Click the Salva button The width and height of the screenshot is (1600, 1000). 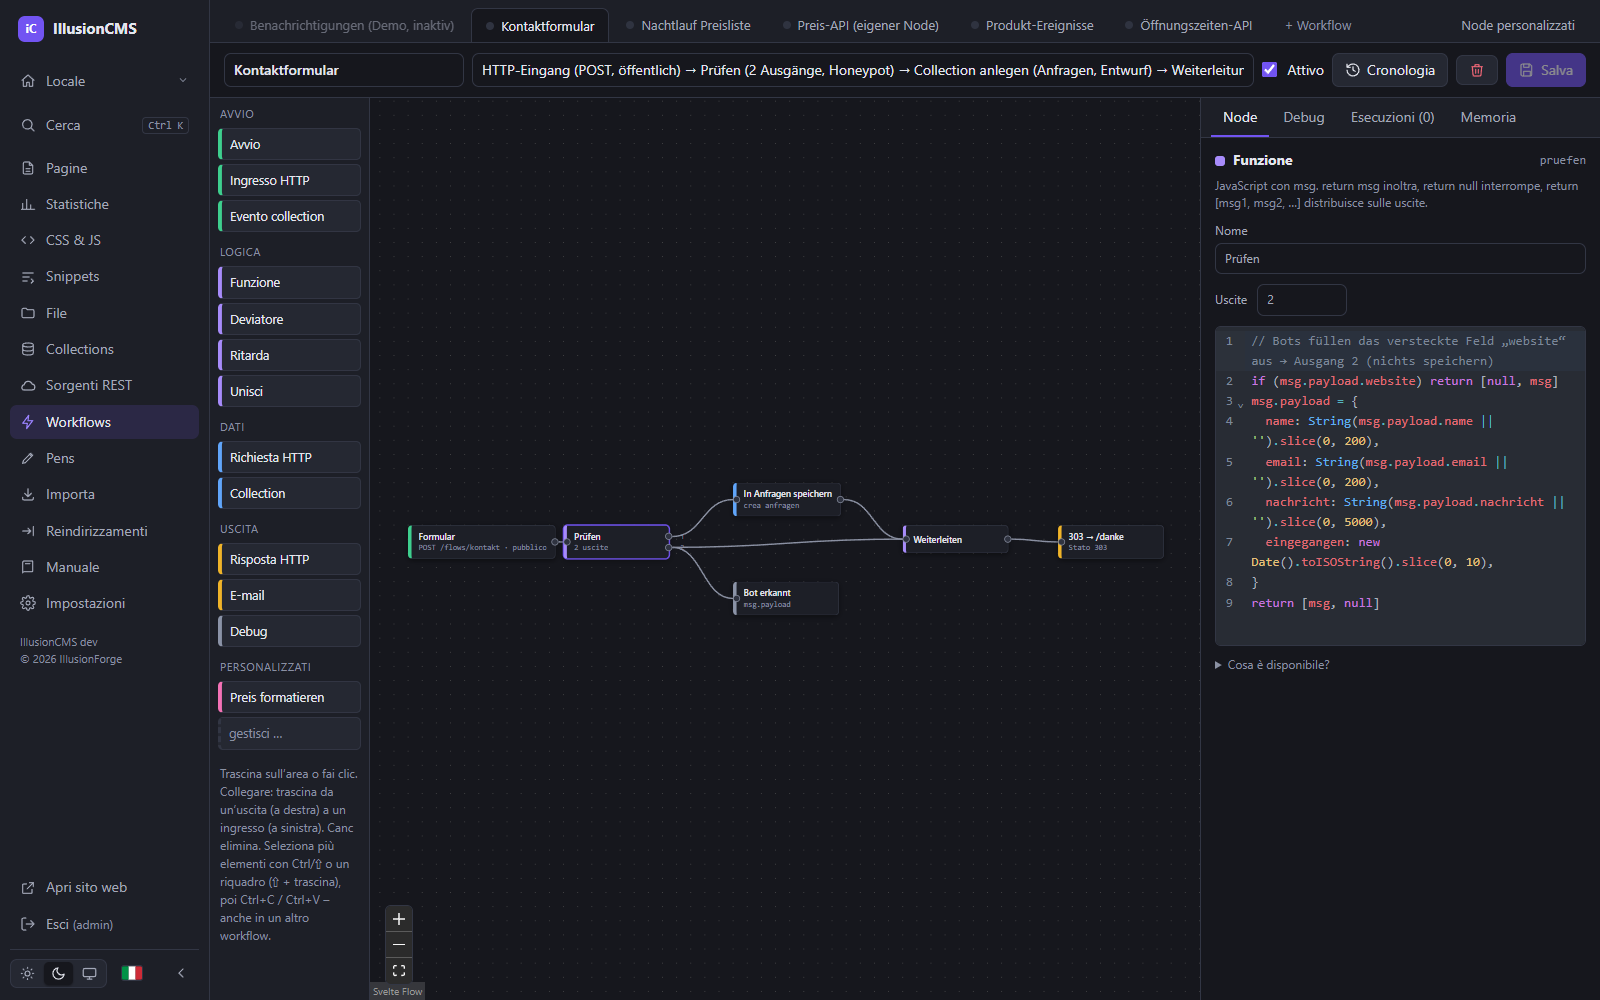tap(1546, 70)
